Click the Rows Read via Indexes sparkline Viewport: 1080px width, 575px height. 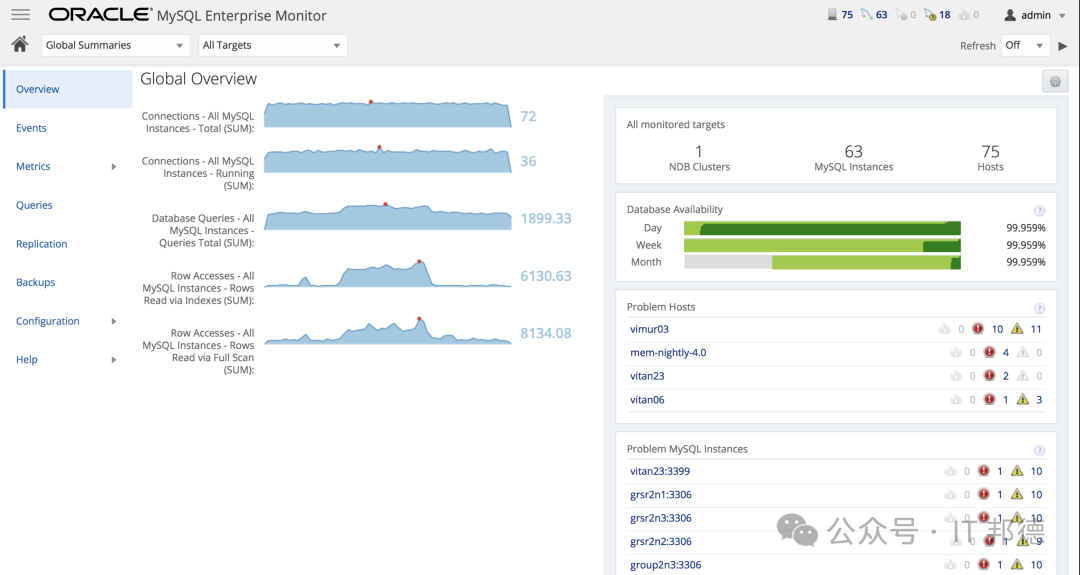pos(388,273)
